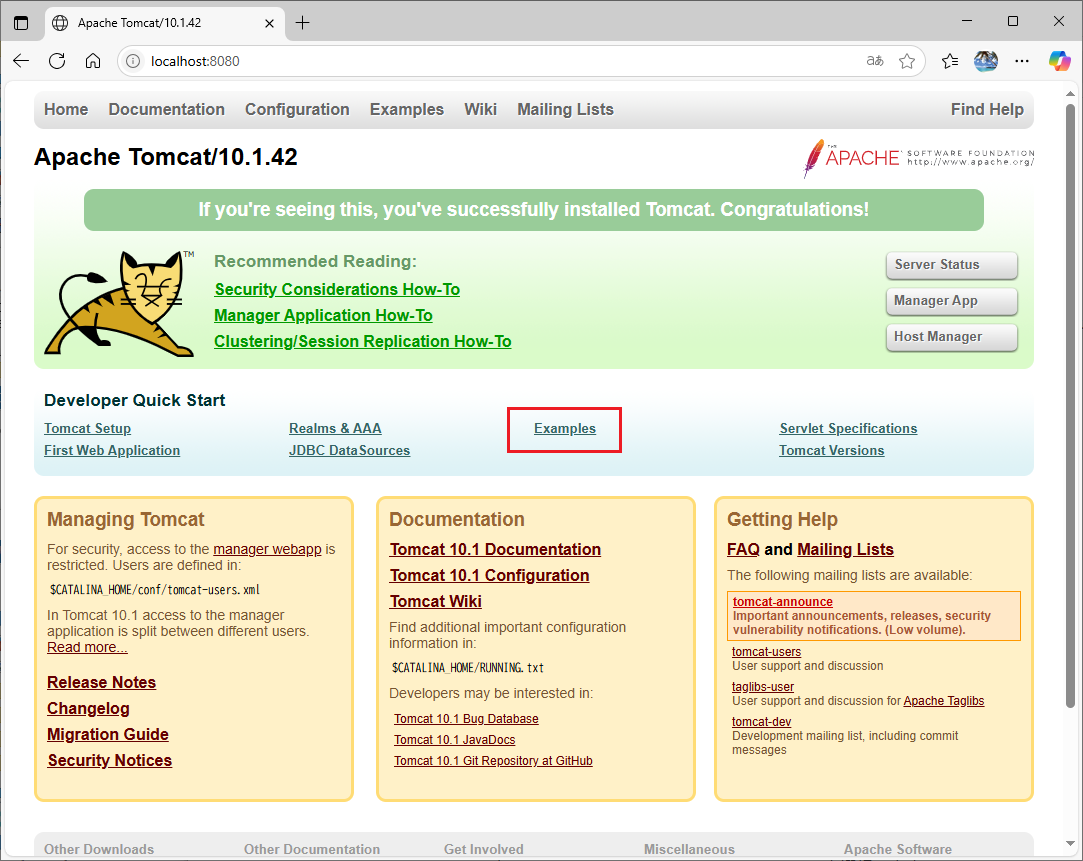This screenshot has width=1083, height=861.
Task: Click the localhost:8080 address bar
Action: pos(500,61)
